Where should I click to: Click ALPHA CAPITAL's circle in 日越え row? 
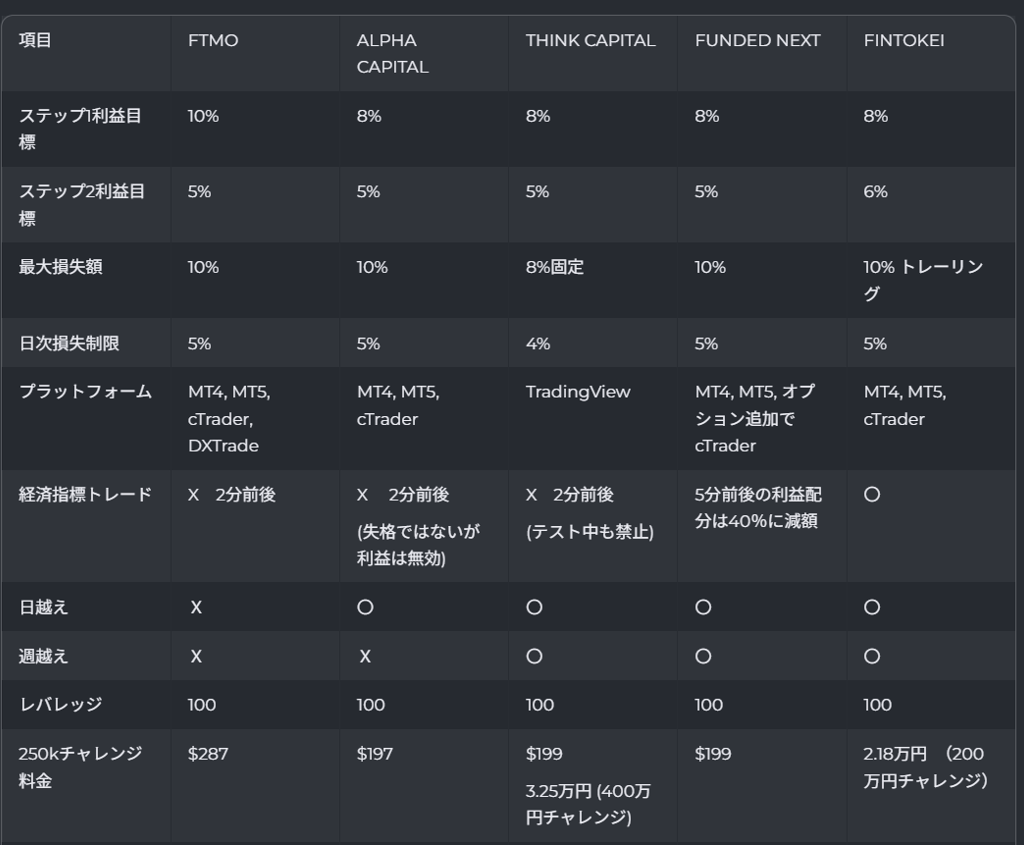[x=365, y=608]
